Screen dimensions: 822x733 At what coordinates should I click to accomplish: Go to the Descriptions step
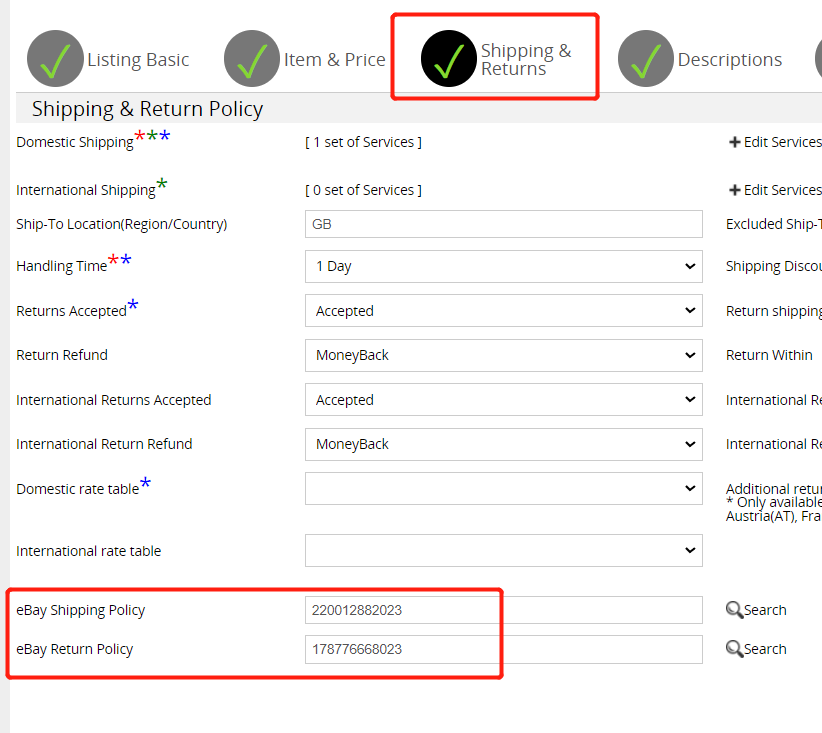(700, 59)
